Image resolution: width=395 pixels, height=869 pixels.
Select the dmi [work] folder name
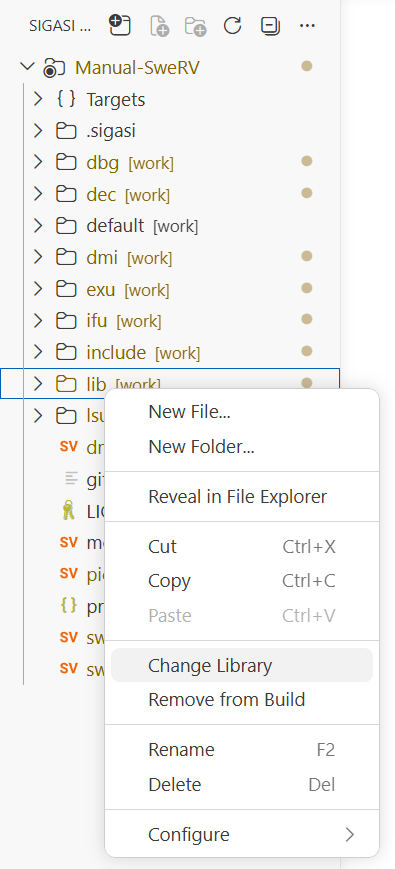[129, 258]
